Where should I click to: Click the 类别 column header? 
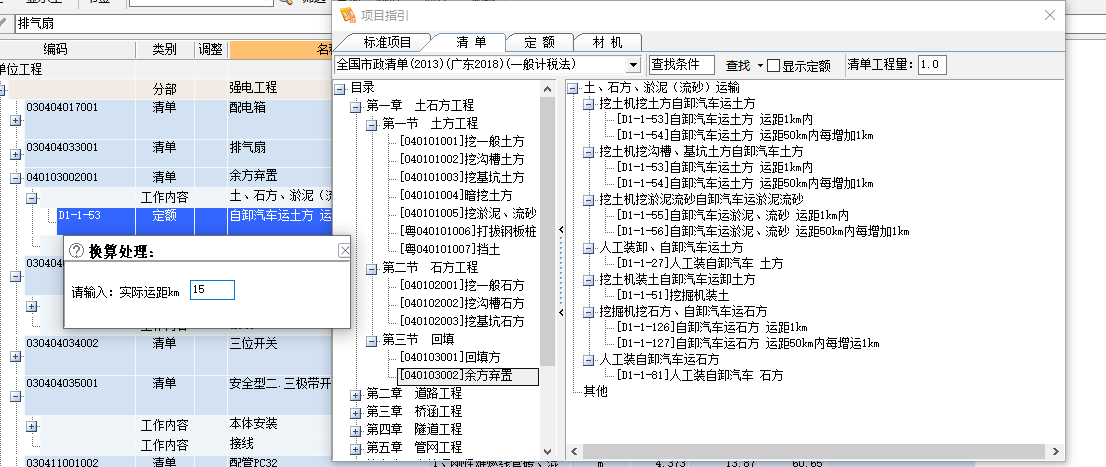(x=165, y=49)
